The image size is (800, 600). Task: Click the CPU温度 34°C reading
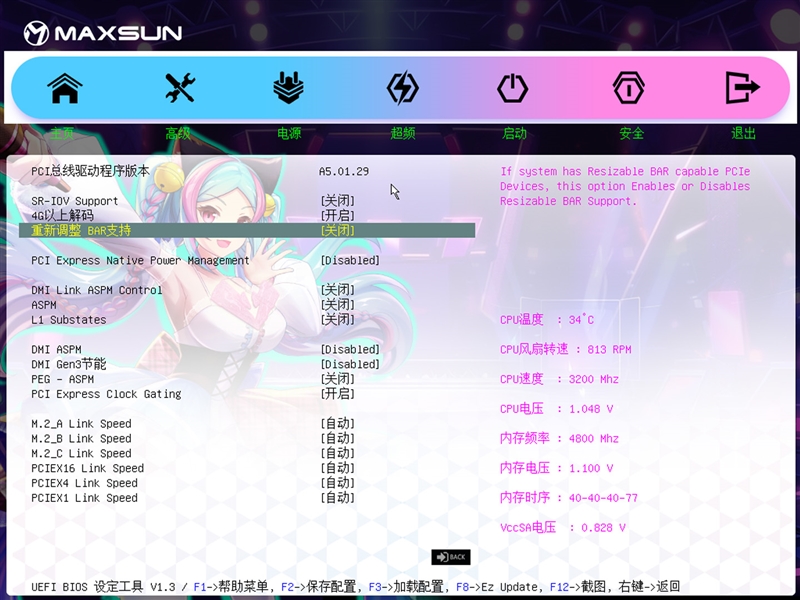click(x=547, y=320)
